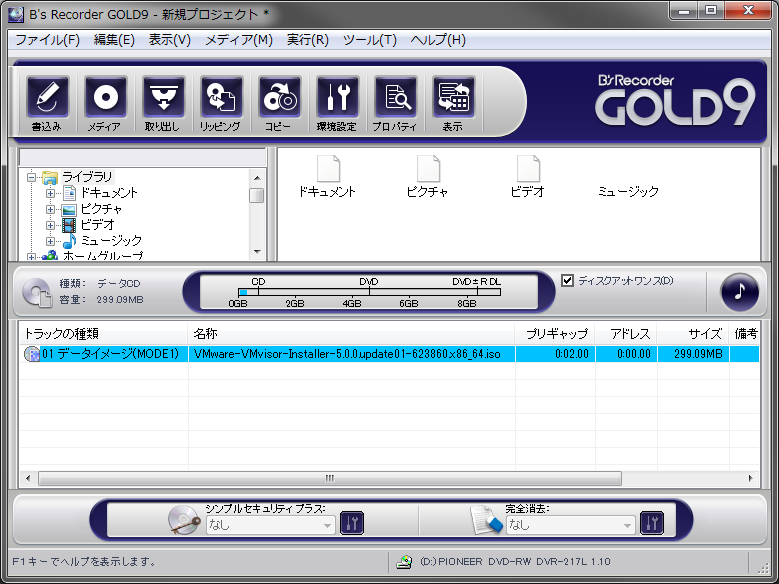Select ビデオ in the folder tree
This screenshot has width=779, height=584.
tap(97, 225)
